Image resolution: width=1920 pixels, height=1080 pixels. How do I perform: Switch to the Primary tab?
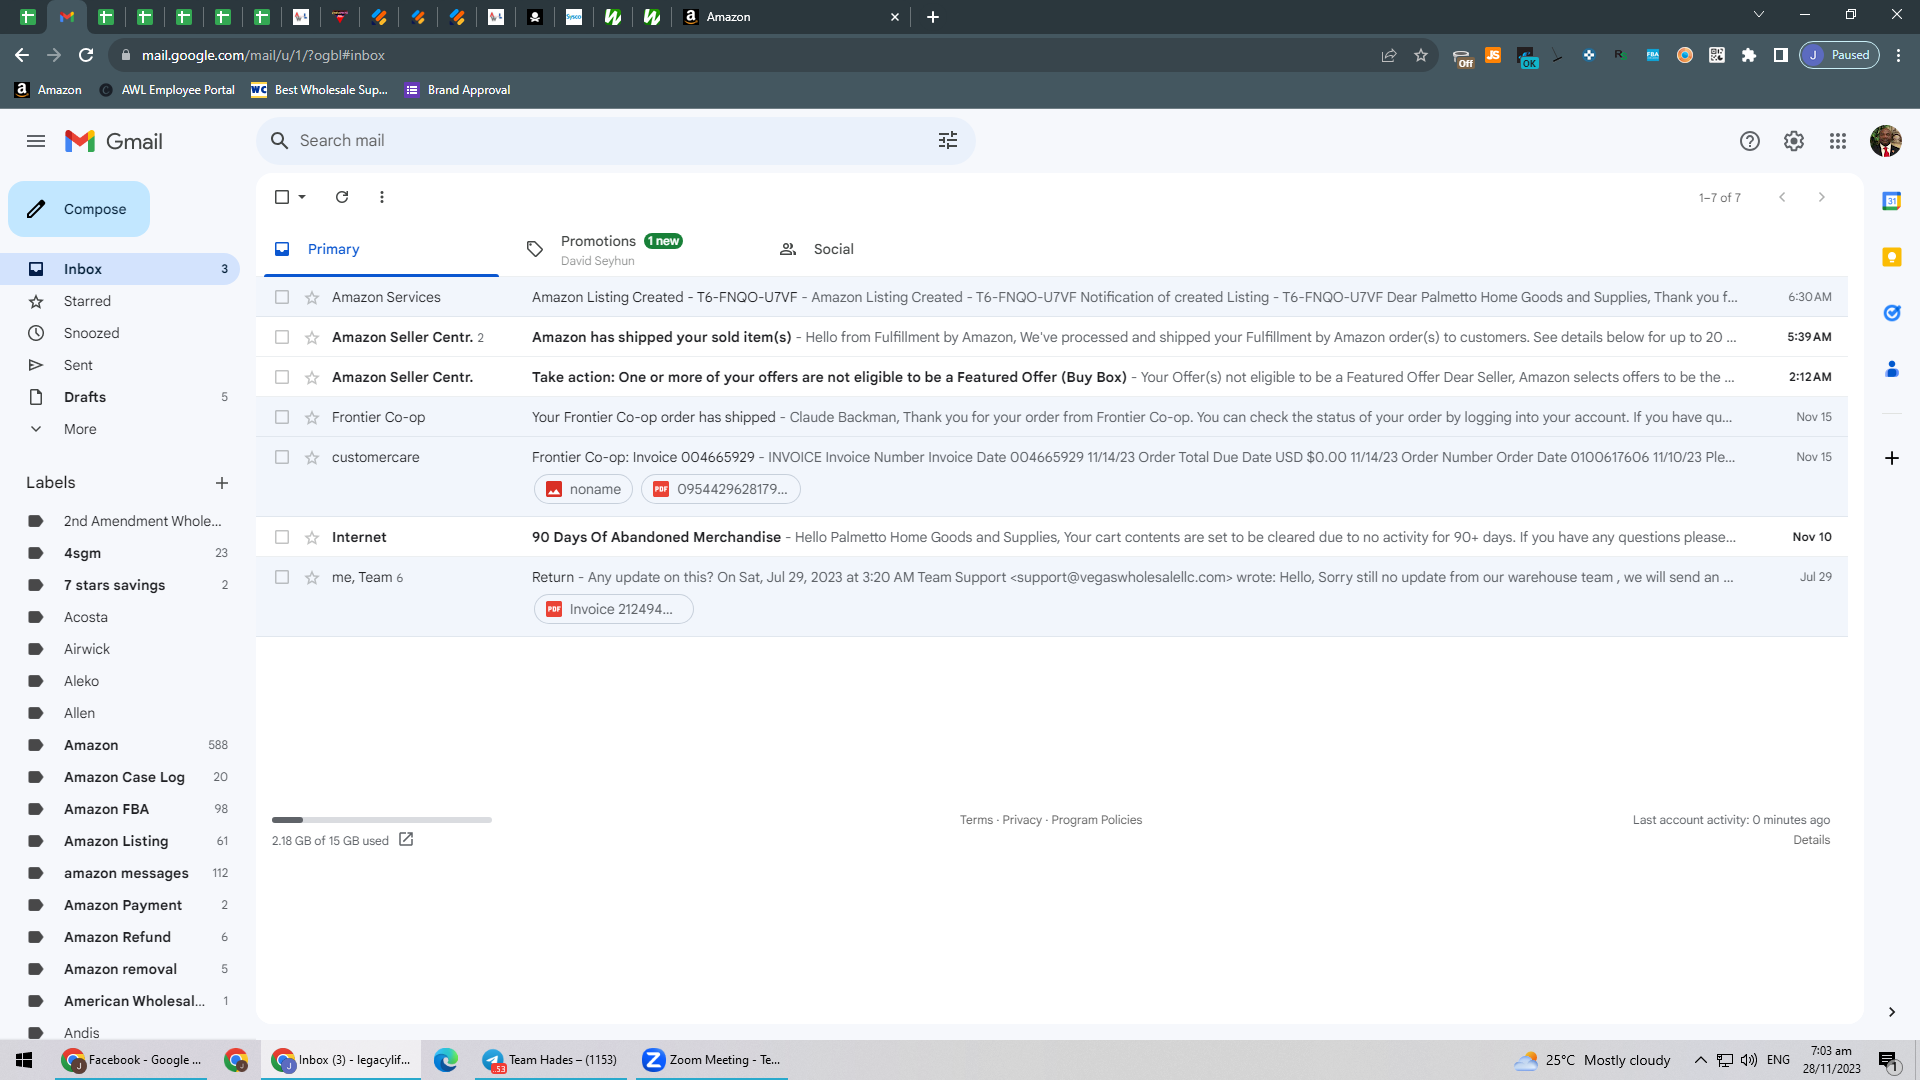tap(381, 250)
